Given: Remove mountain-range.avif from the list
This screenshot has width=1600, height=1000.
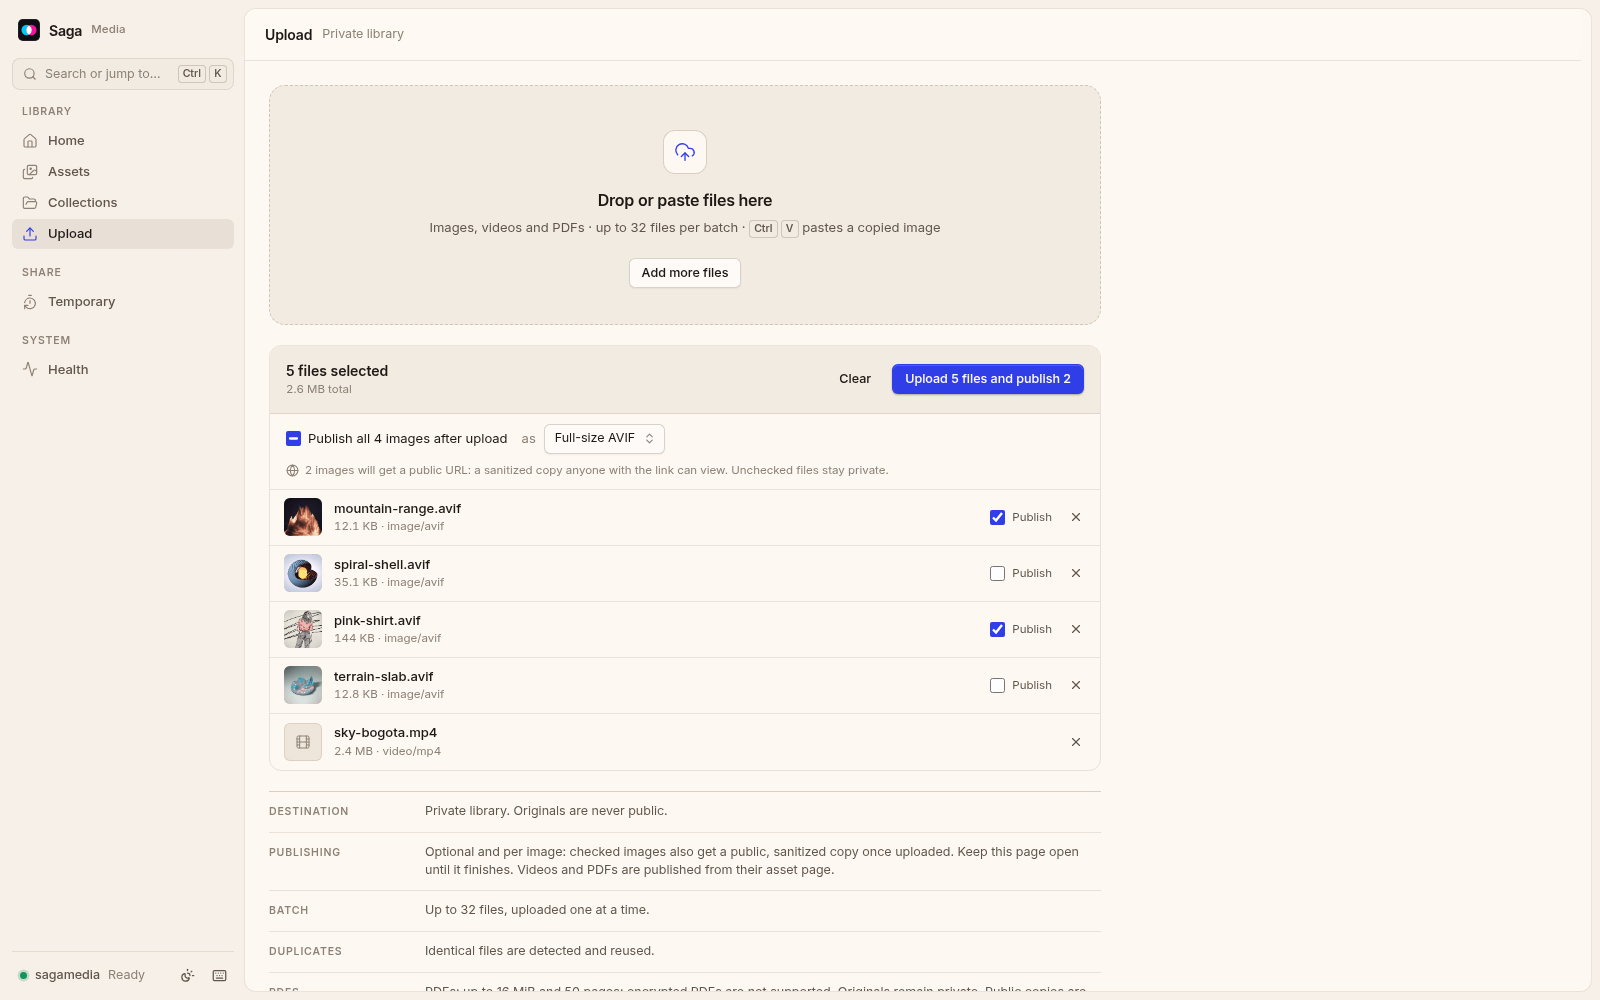Looking at the screenshot, I should coord(1076,517).
